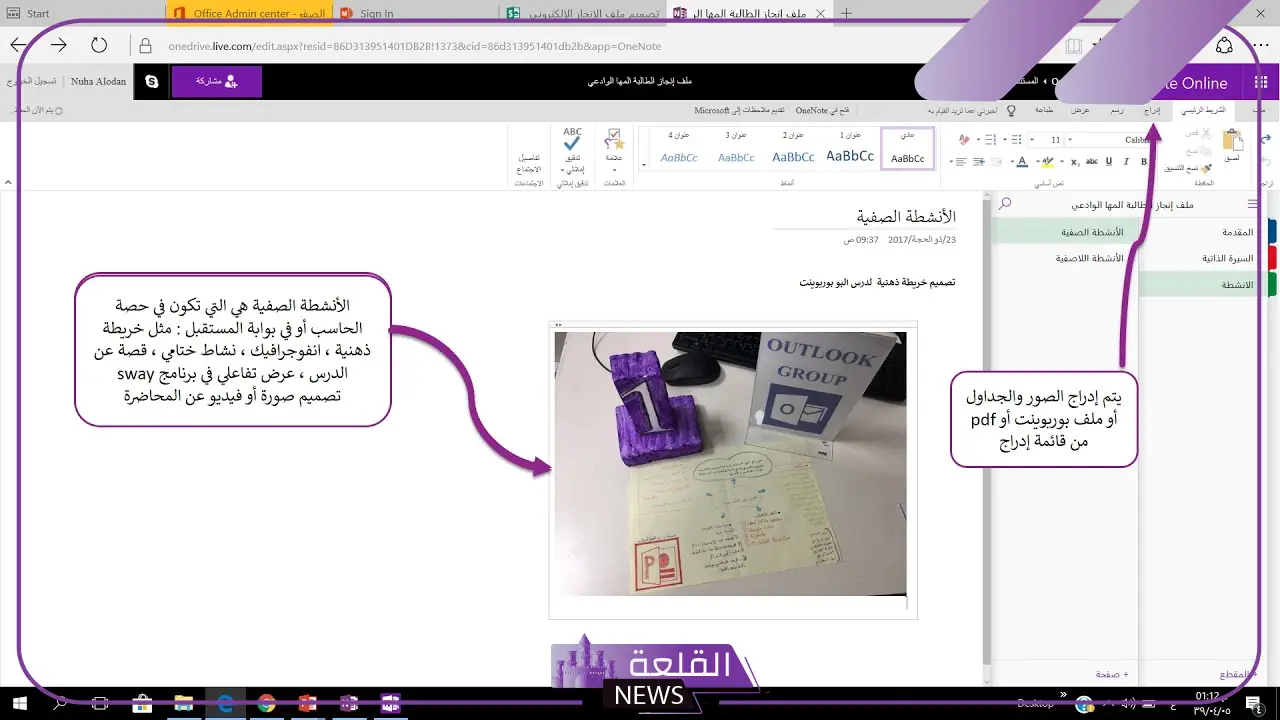Click the Skype icon in header
1280x720 pixels.
click(x=152, y=82)
